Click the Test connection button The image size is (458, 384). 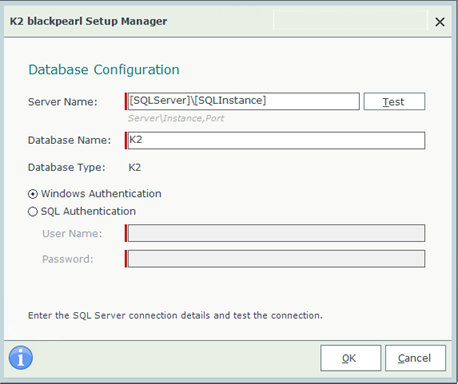(394, 101)
